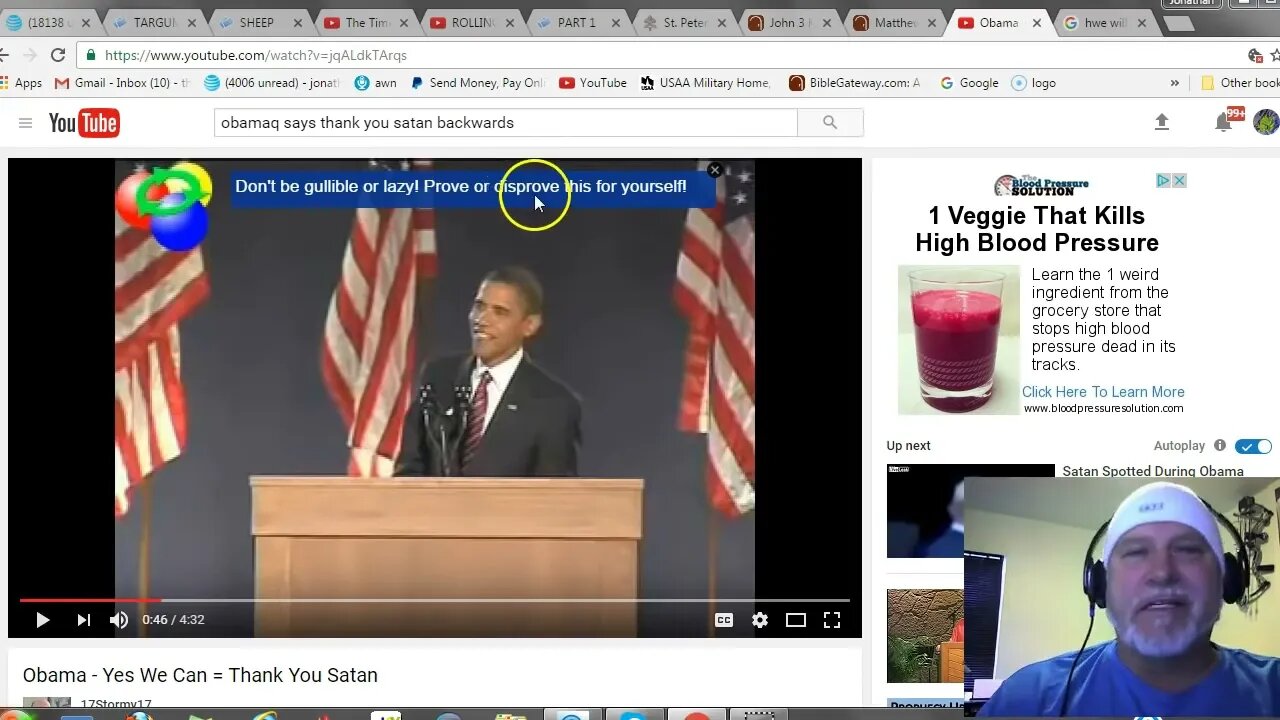Close the SHEEP tab
This screenshot has width=1280, height=720.
pyautogui.click(x=297, y=23)
